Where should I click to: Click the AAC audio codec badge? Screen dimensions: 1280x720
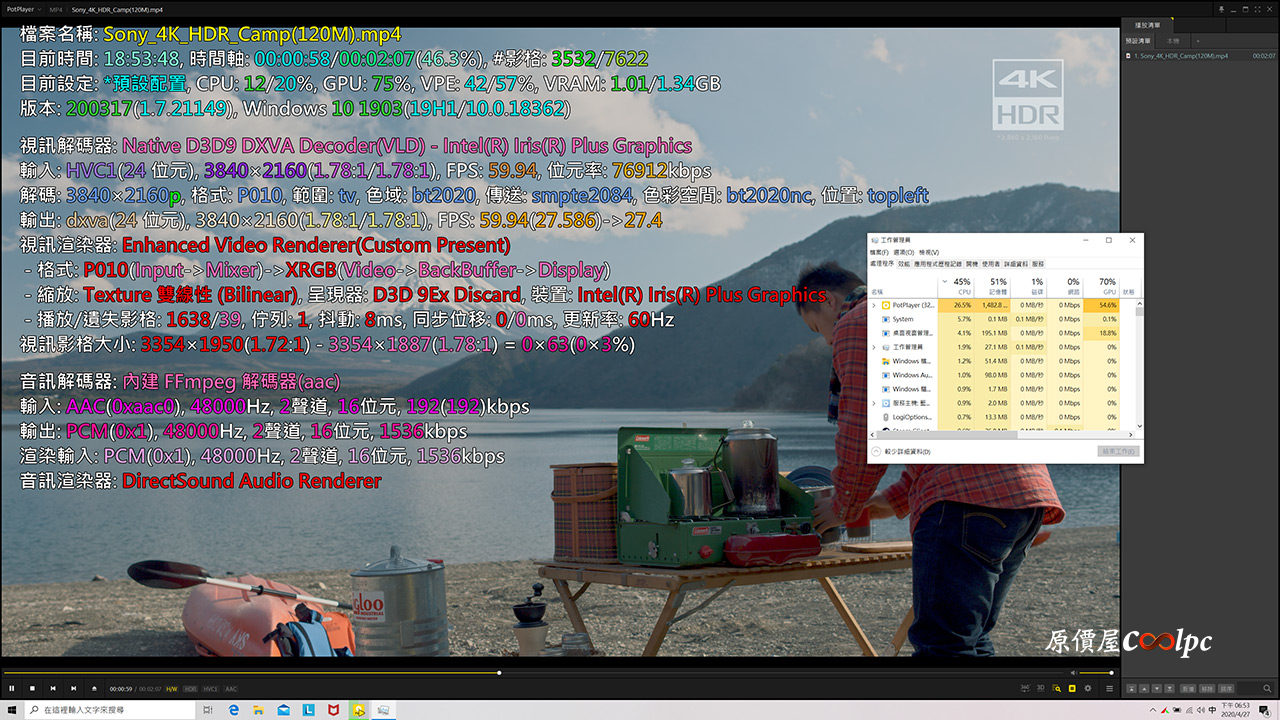pyautogui.click(x=231, y=689)
